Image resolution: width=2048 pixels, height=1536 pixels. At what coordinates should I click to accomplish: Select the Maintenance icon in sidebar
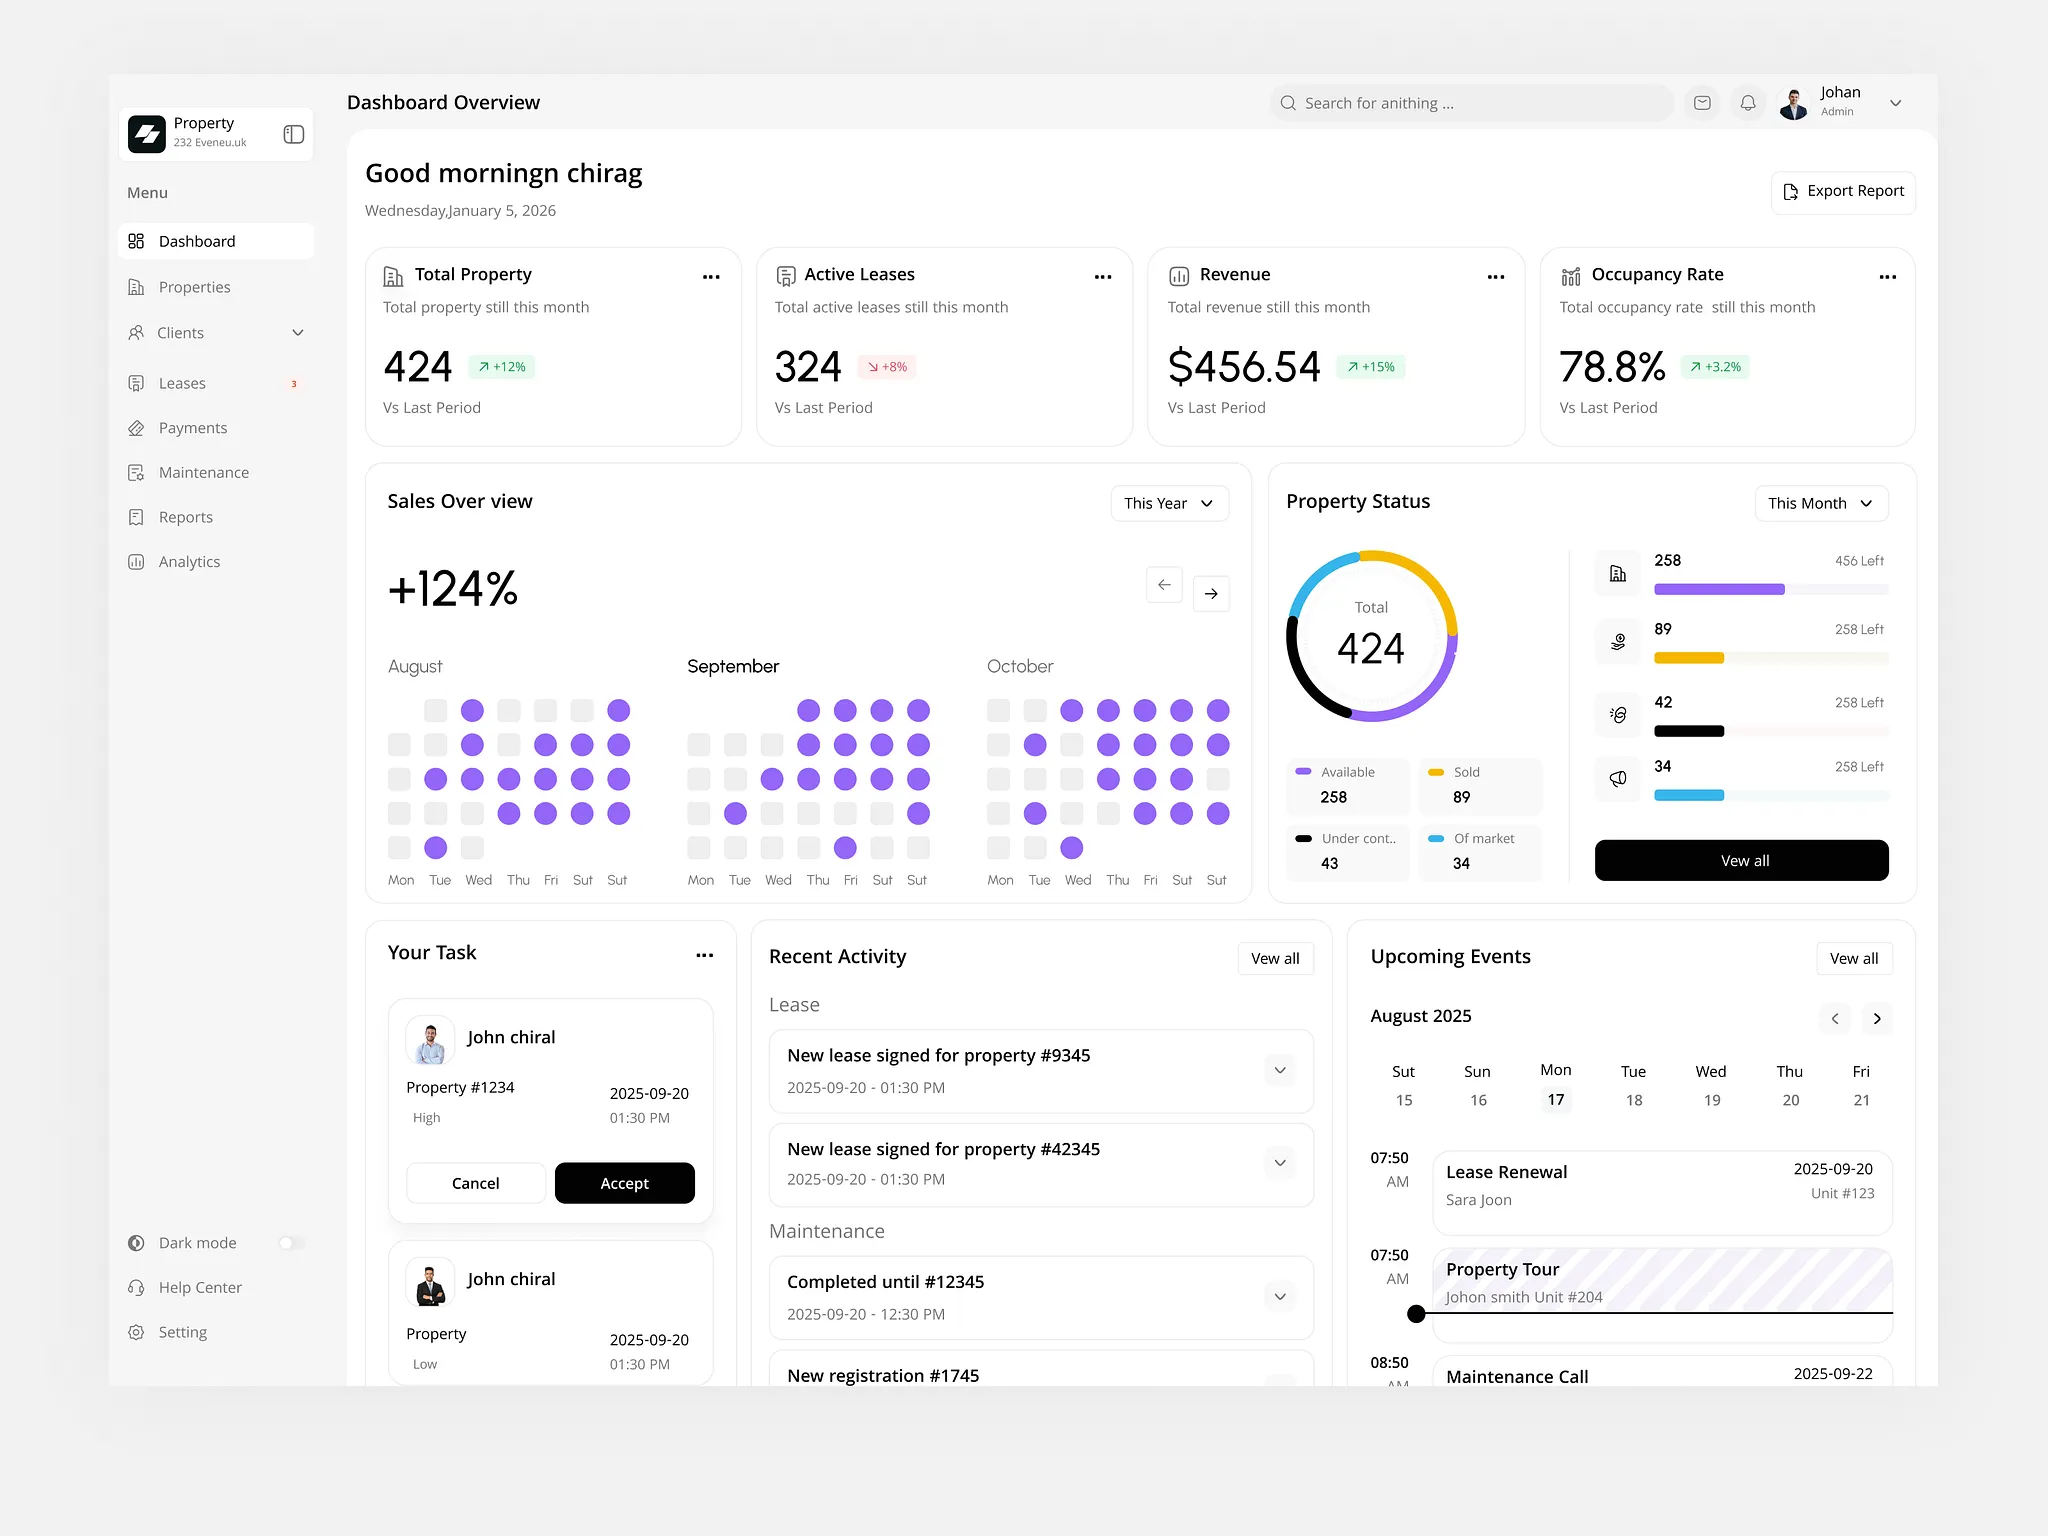tap(137, 472)
